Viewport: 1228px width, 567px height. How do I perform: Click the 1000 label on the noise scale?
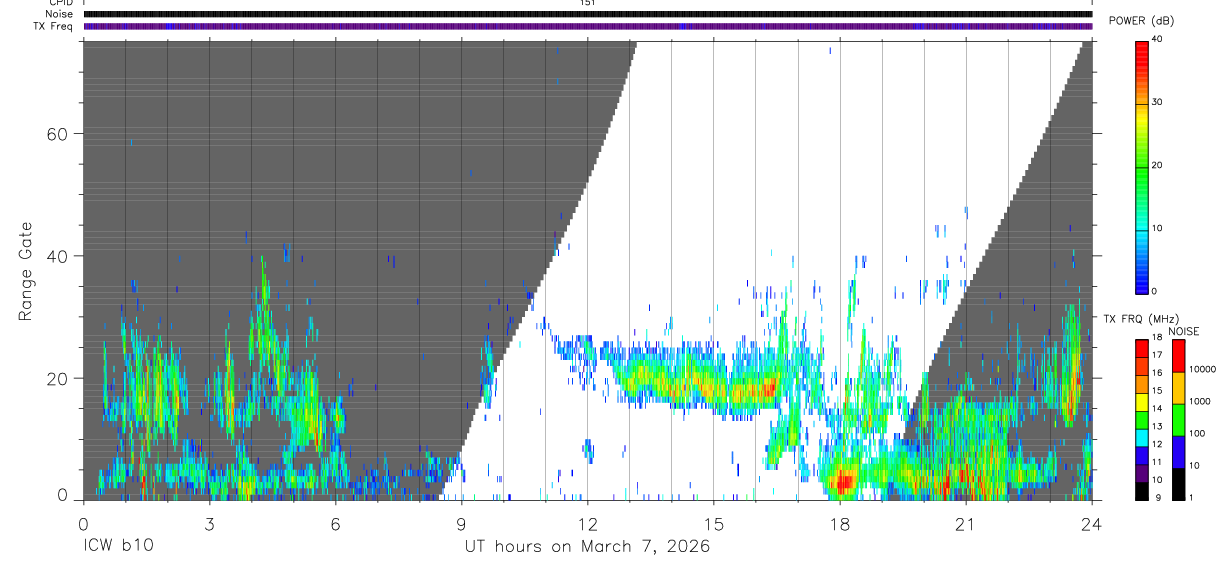pyautogui.click(x=1198, y=401)
